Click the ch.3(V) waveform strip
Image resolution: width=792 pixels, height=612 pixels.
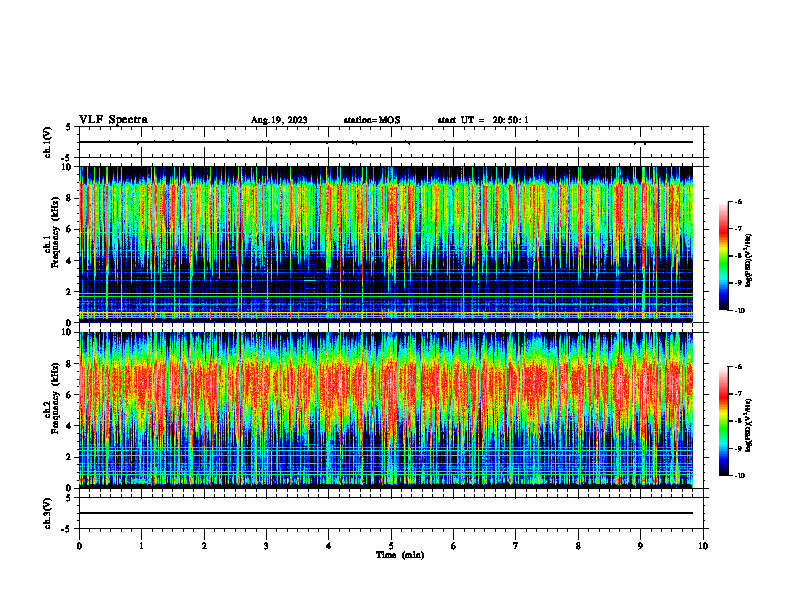(391, 513)
